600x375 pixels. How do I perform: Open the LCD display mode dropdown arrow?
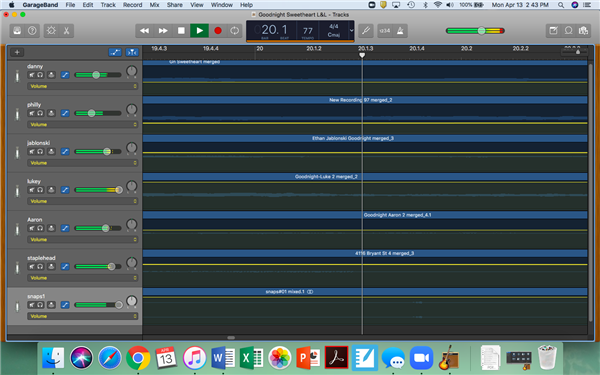pyautogui.click(x=351, y=31)
